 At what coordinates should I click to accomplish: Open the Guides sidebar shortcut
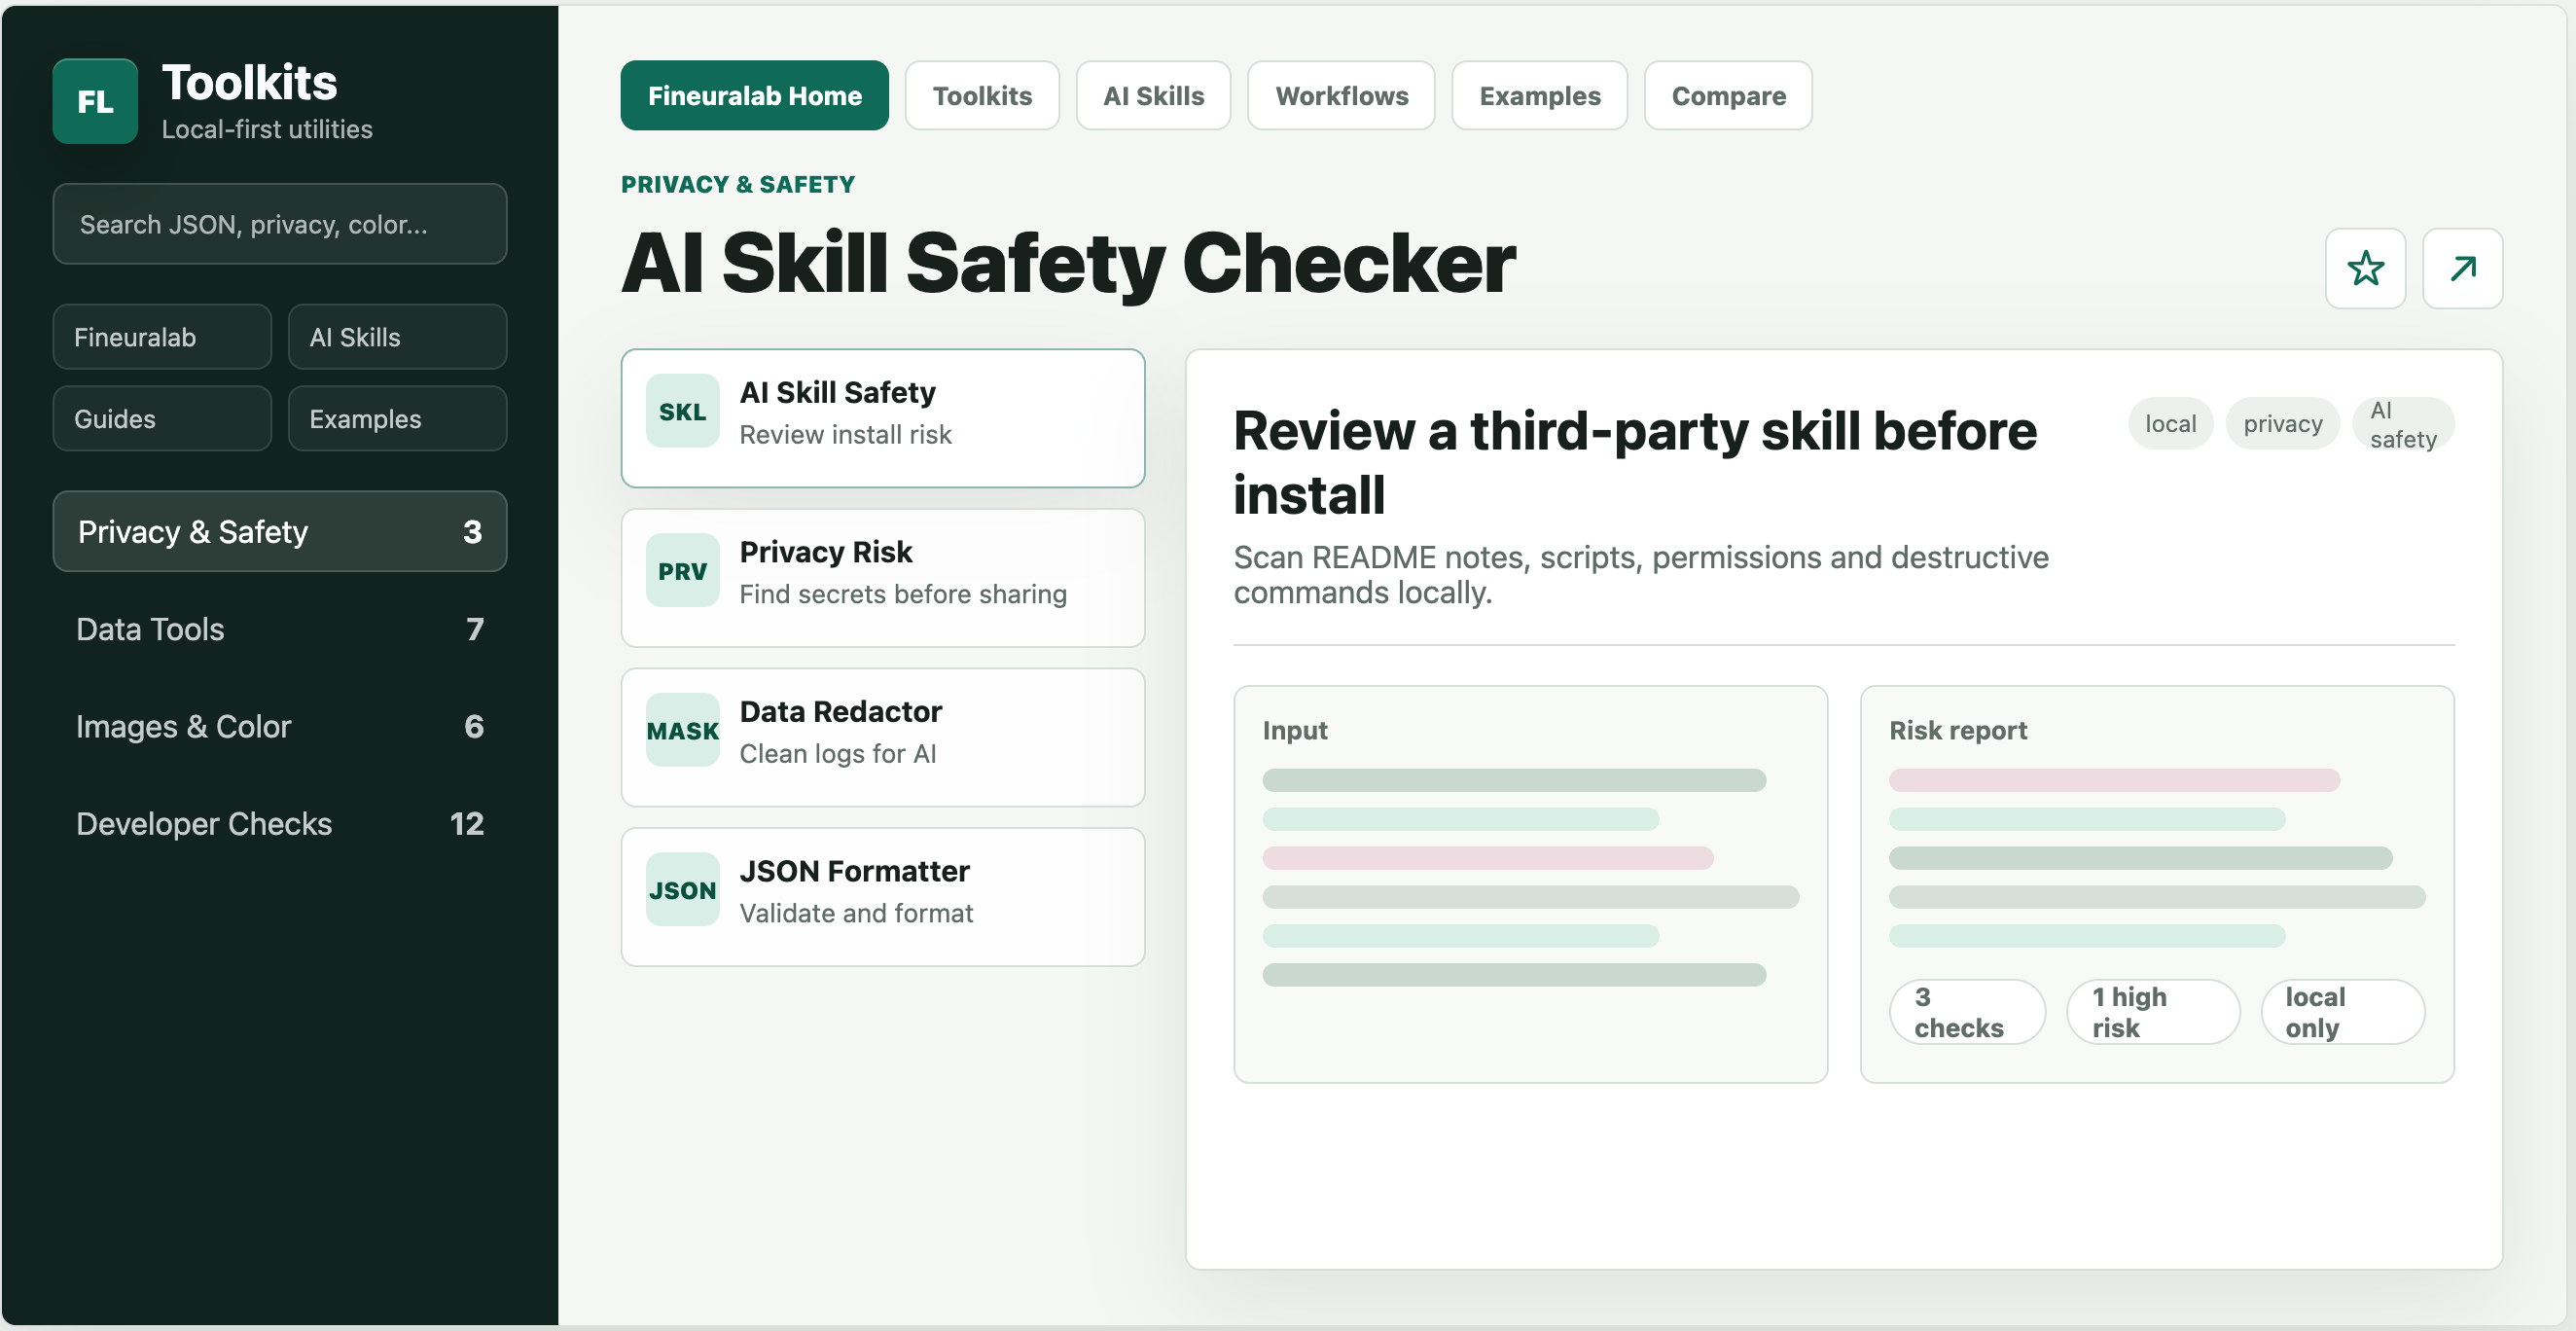coord(162,419)
